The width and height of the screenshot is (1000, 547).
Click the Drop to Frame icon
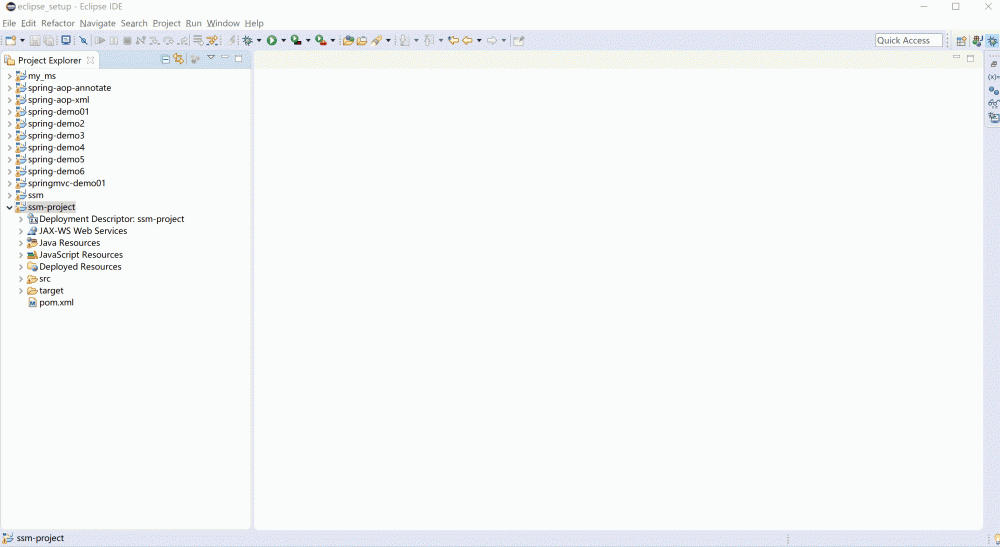[198, 40]
